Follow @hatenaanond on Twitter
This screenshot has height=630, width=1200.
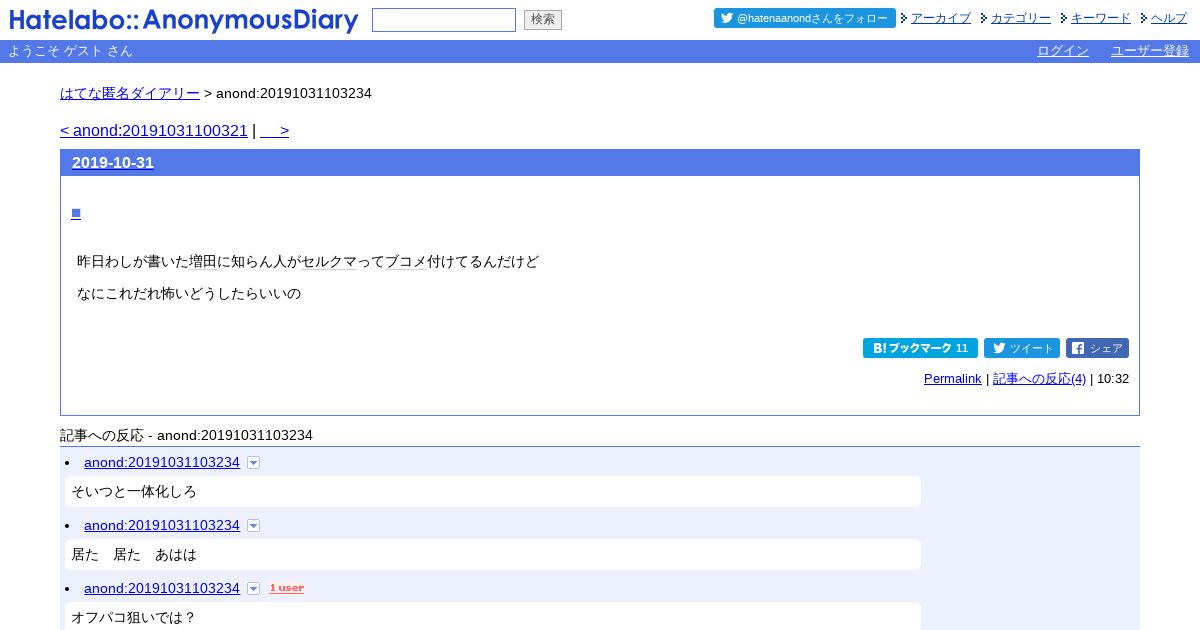pyautogui.click(x=805, y=18)
